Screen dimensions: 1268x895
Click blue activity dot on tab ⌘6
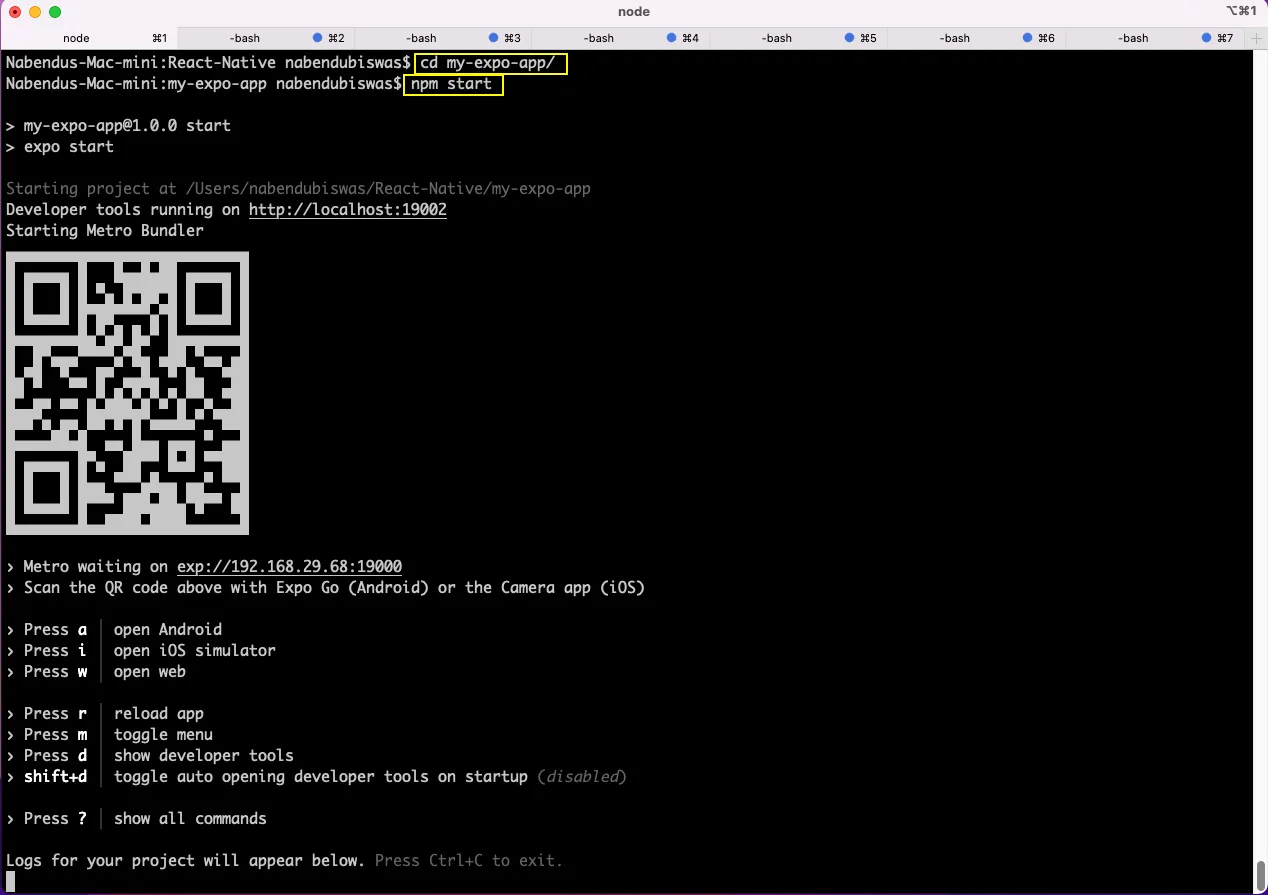tap(1028, 38)
